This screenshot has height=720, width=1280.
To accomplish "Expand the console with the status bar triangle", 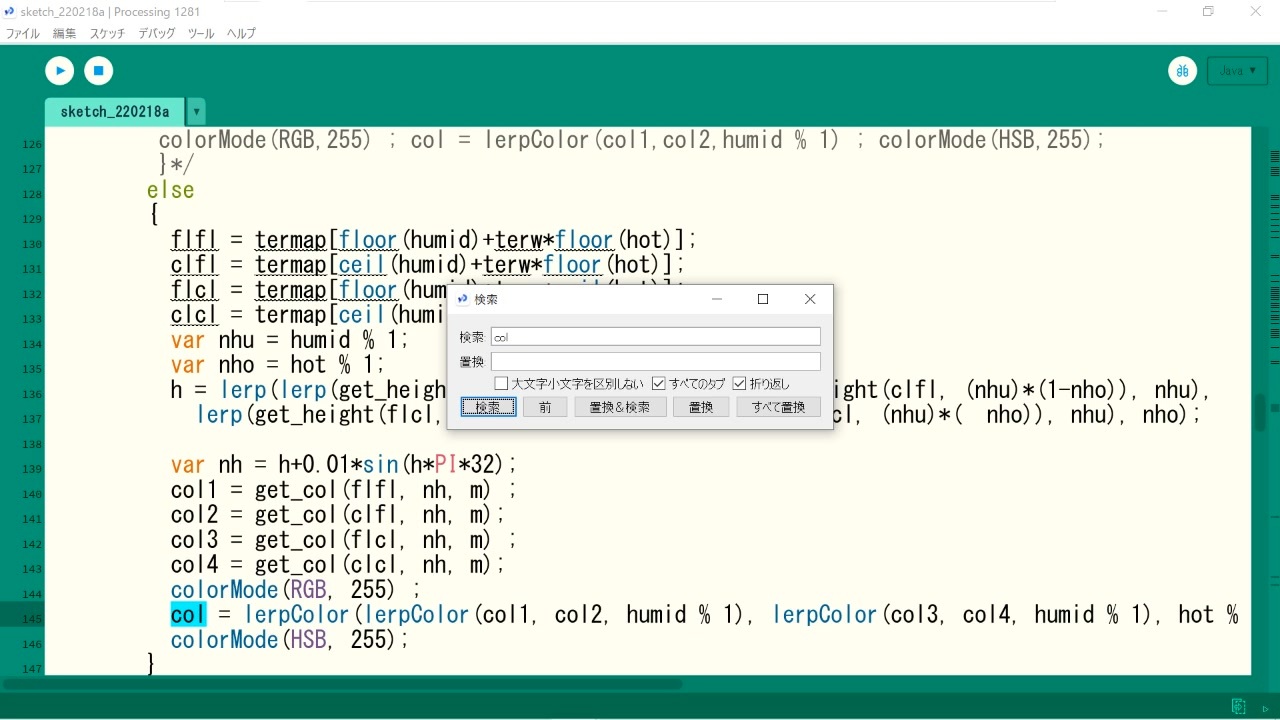I will click(x=1265, y=708).
